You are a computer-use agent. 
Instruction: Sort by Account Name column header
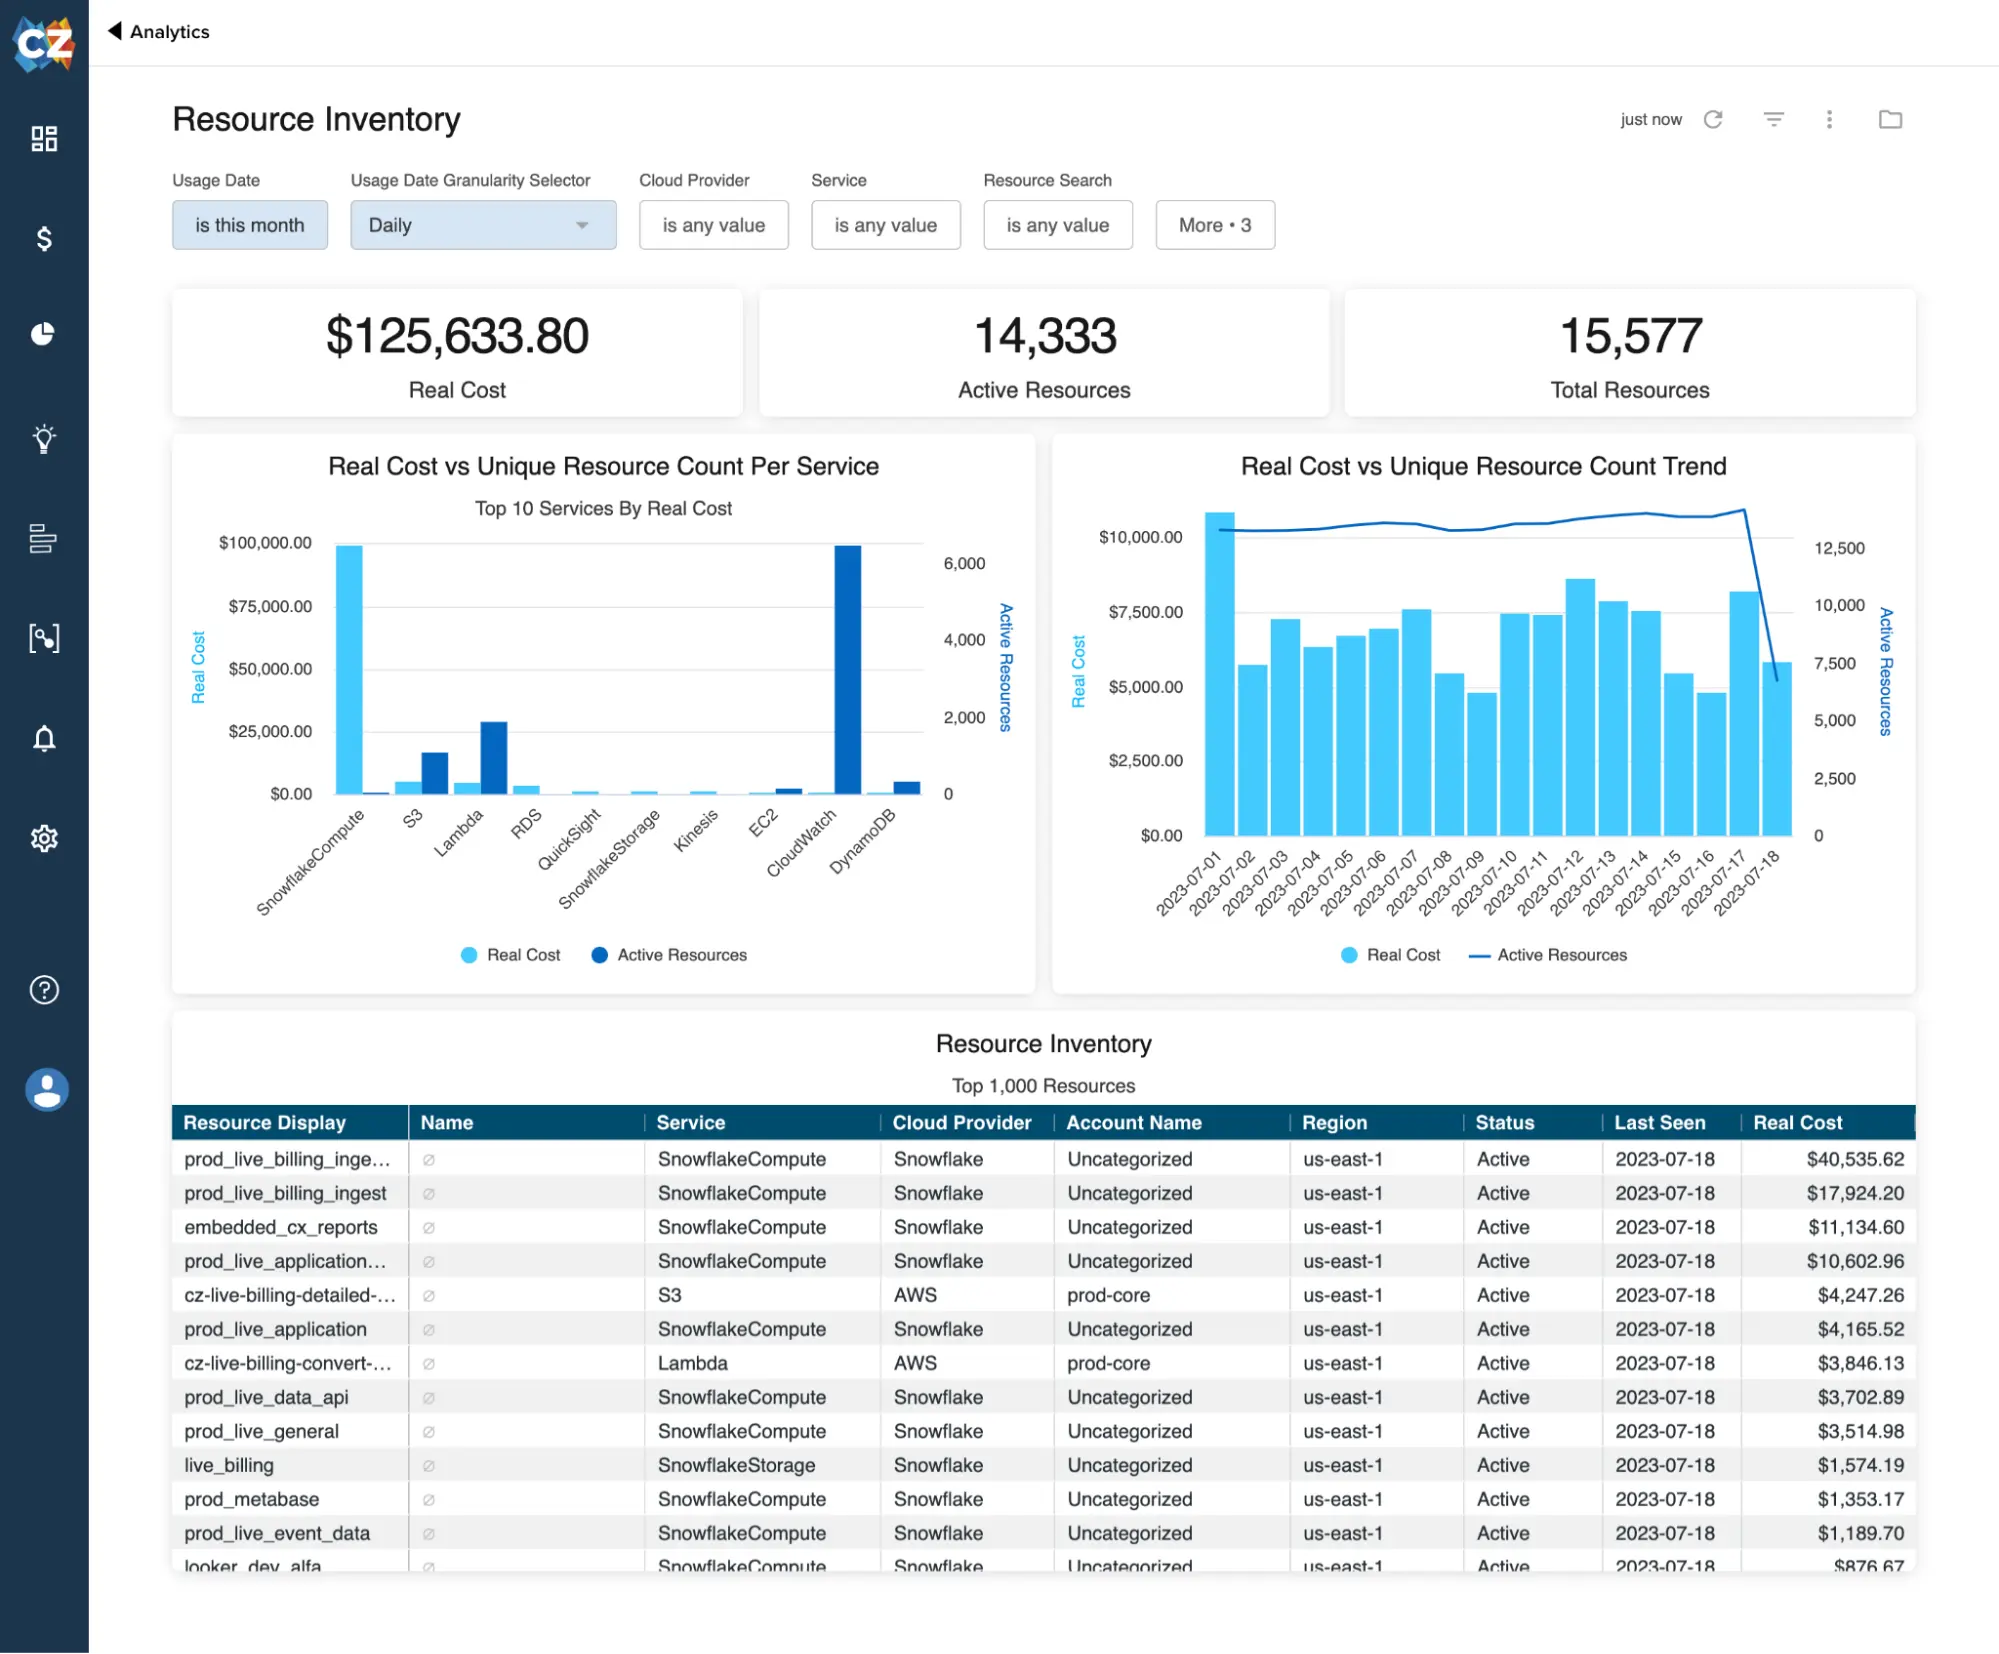[x=1172, y=1123]
